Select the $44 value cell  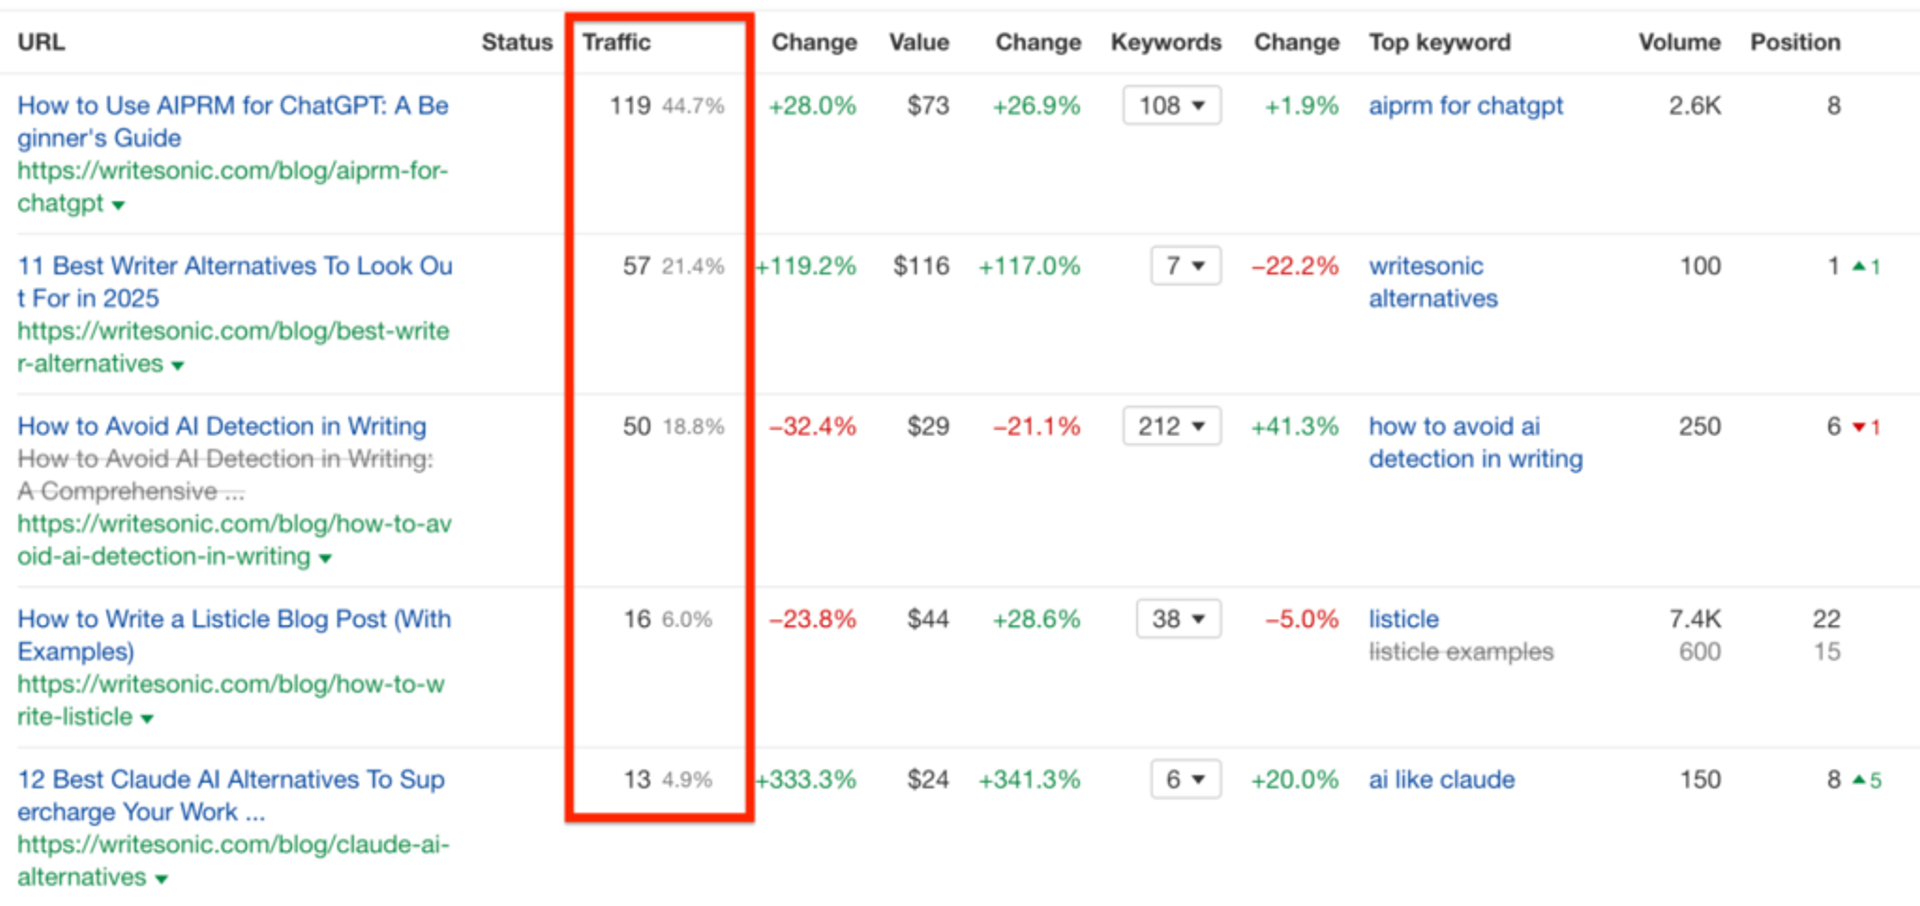pyautogui.click(x=928, y=619)
